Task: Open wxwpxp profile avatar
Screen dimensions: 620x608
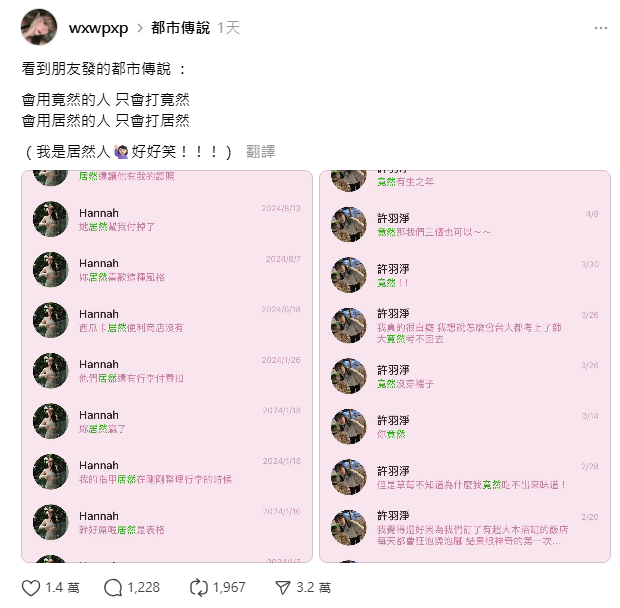Action: [x=39, y=27]
